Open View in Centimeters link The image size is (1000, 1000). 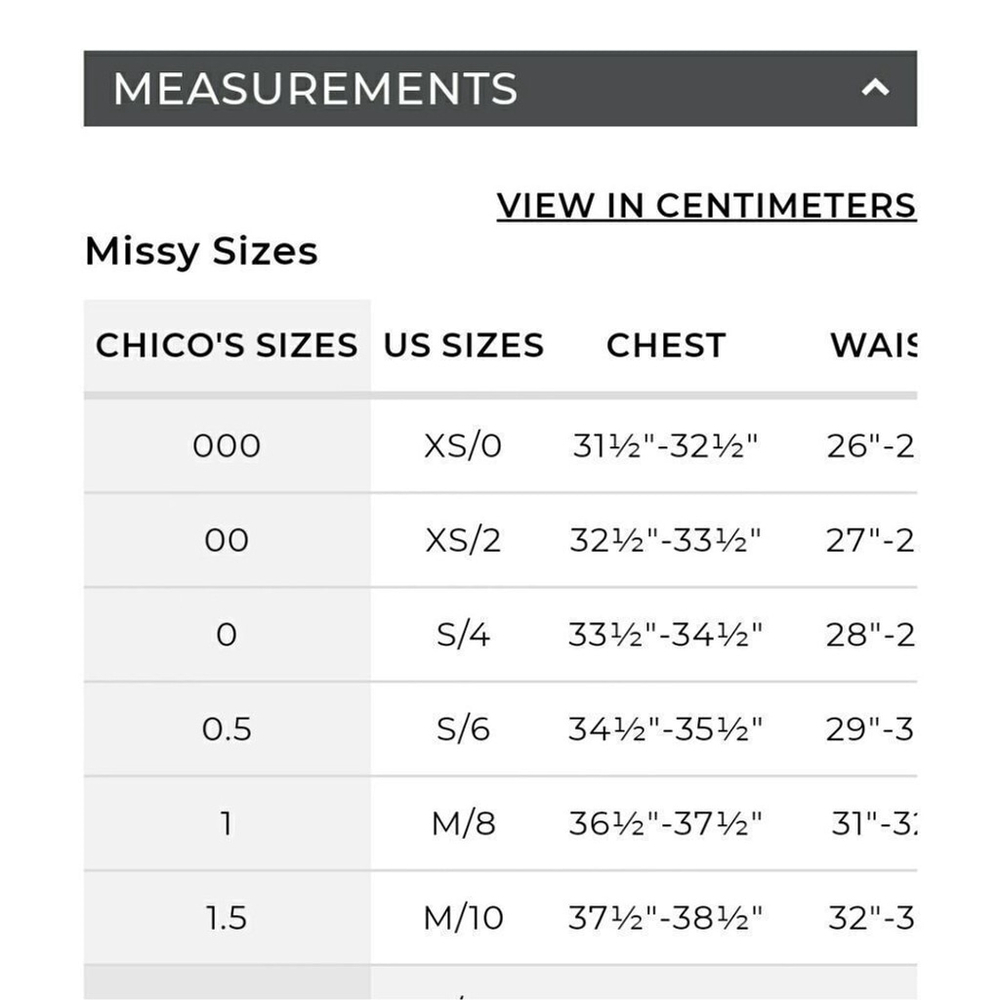tap(706, 205)
